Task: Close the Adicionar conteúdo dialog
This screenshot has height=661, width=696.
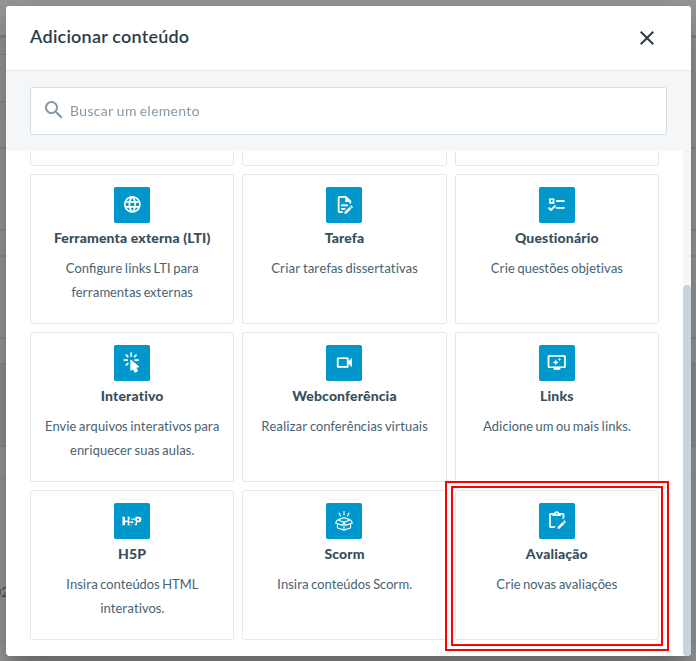Action: [647, 38]
